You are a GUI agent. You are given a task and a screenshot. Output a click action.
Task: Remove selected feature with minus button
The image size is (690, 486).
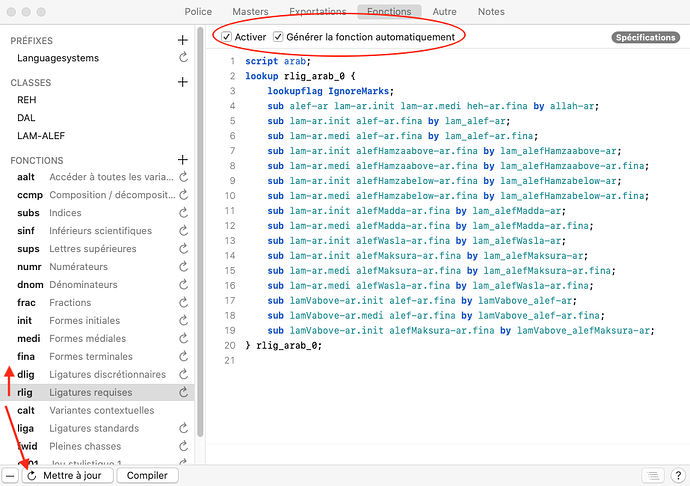pyautogui.click(x=10, y=476)
